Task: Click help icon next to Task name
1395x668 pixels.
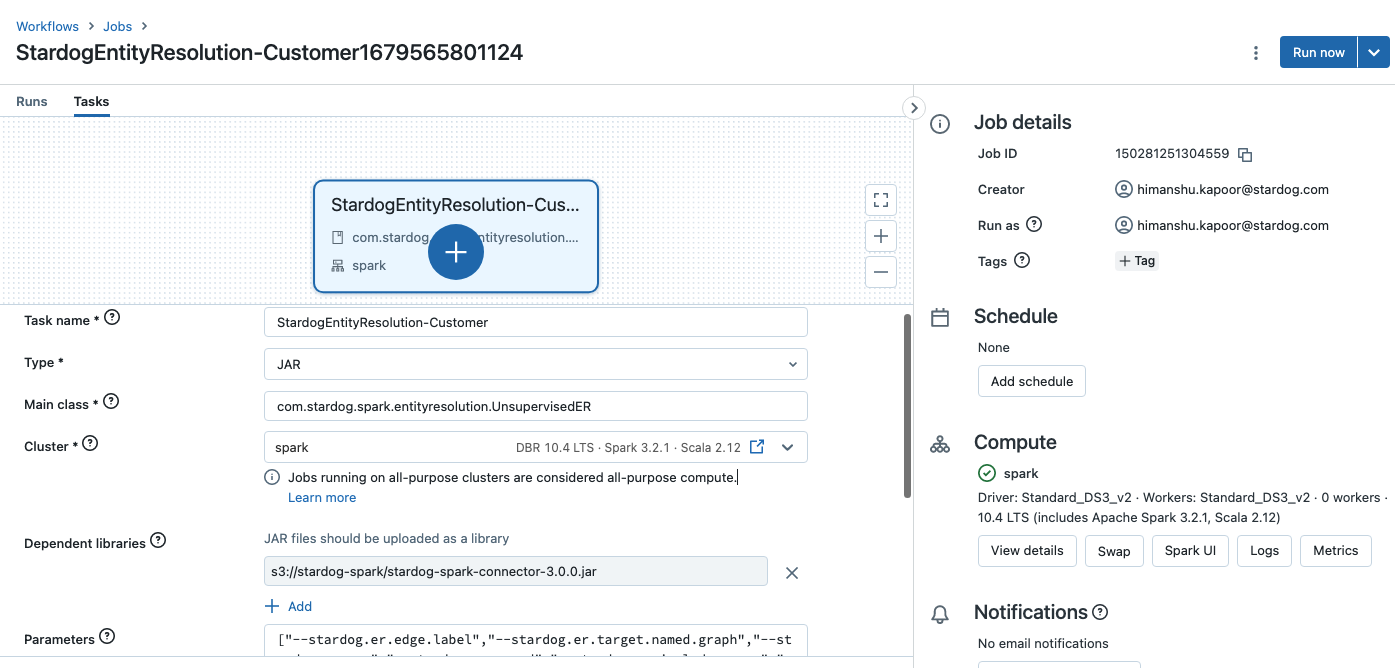Action: 112,318
